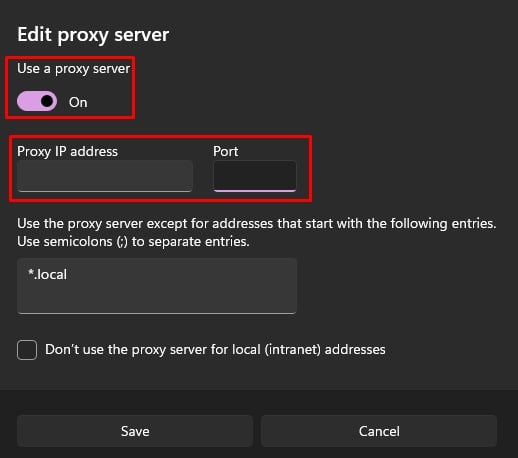
Task: Click the Edit proxy server heading
Action: [93, 35]
